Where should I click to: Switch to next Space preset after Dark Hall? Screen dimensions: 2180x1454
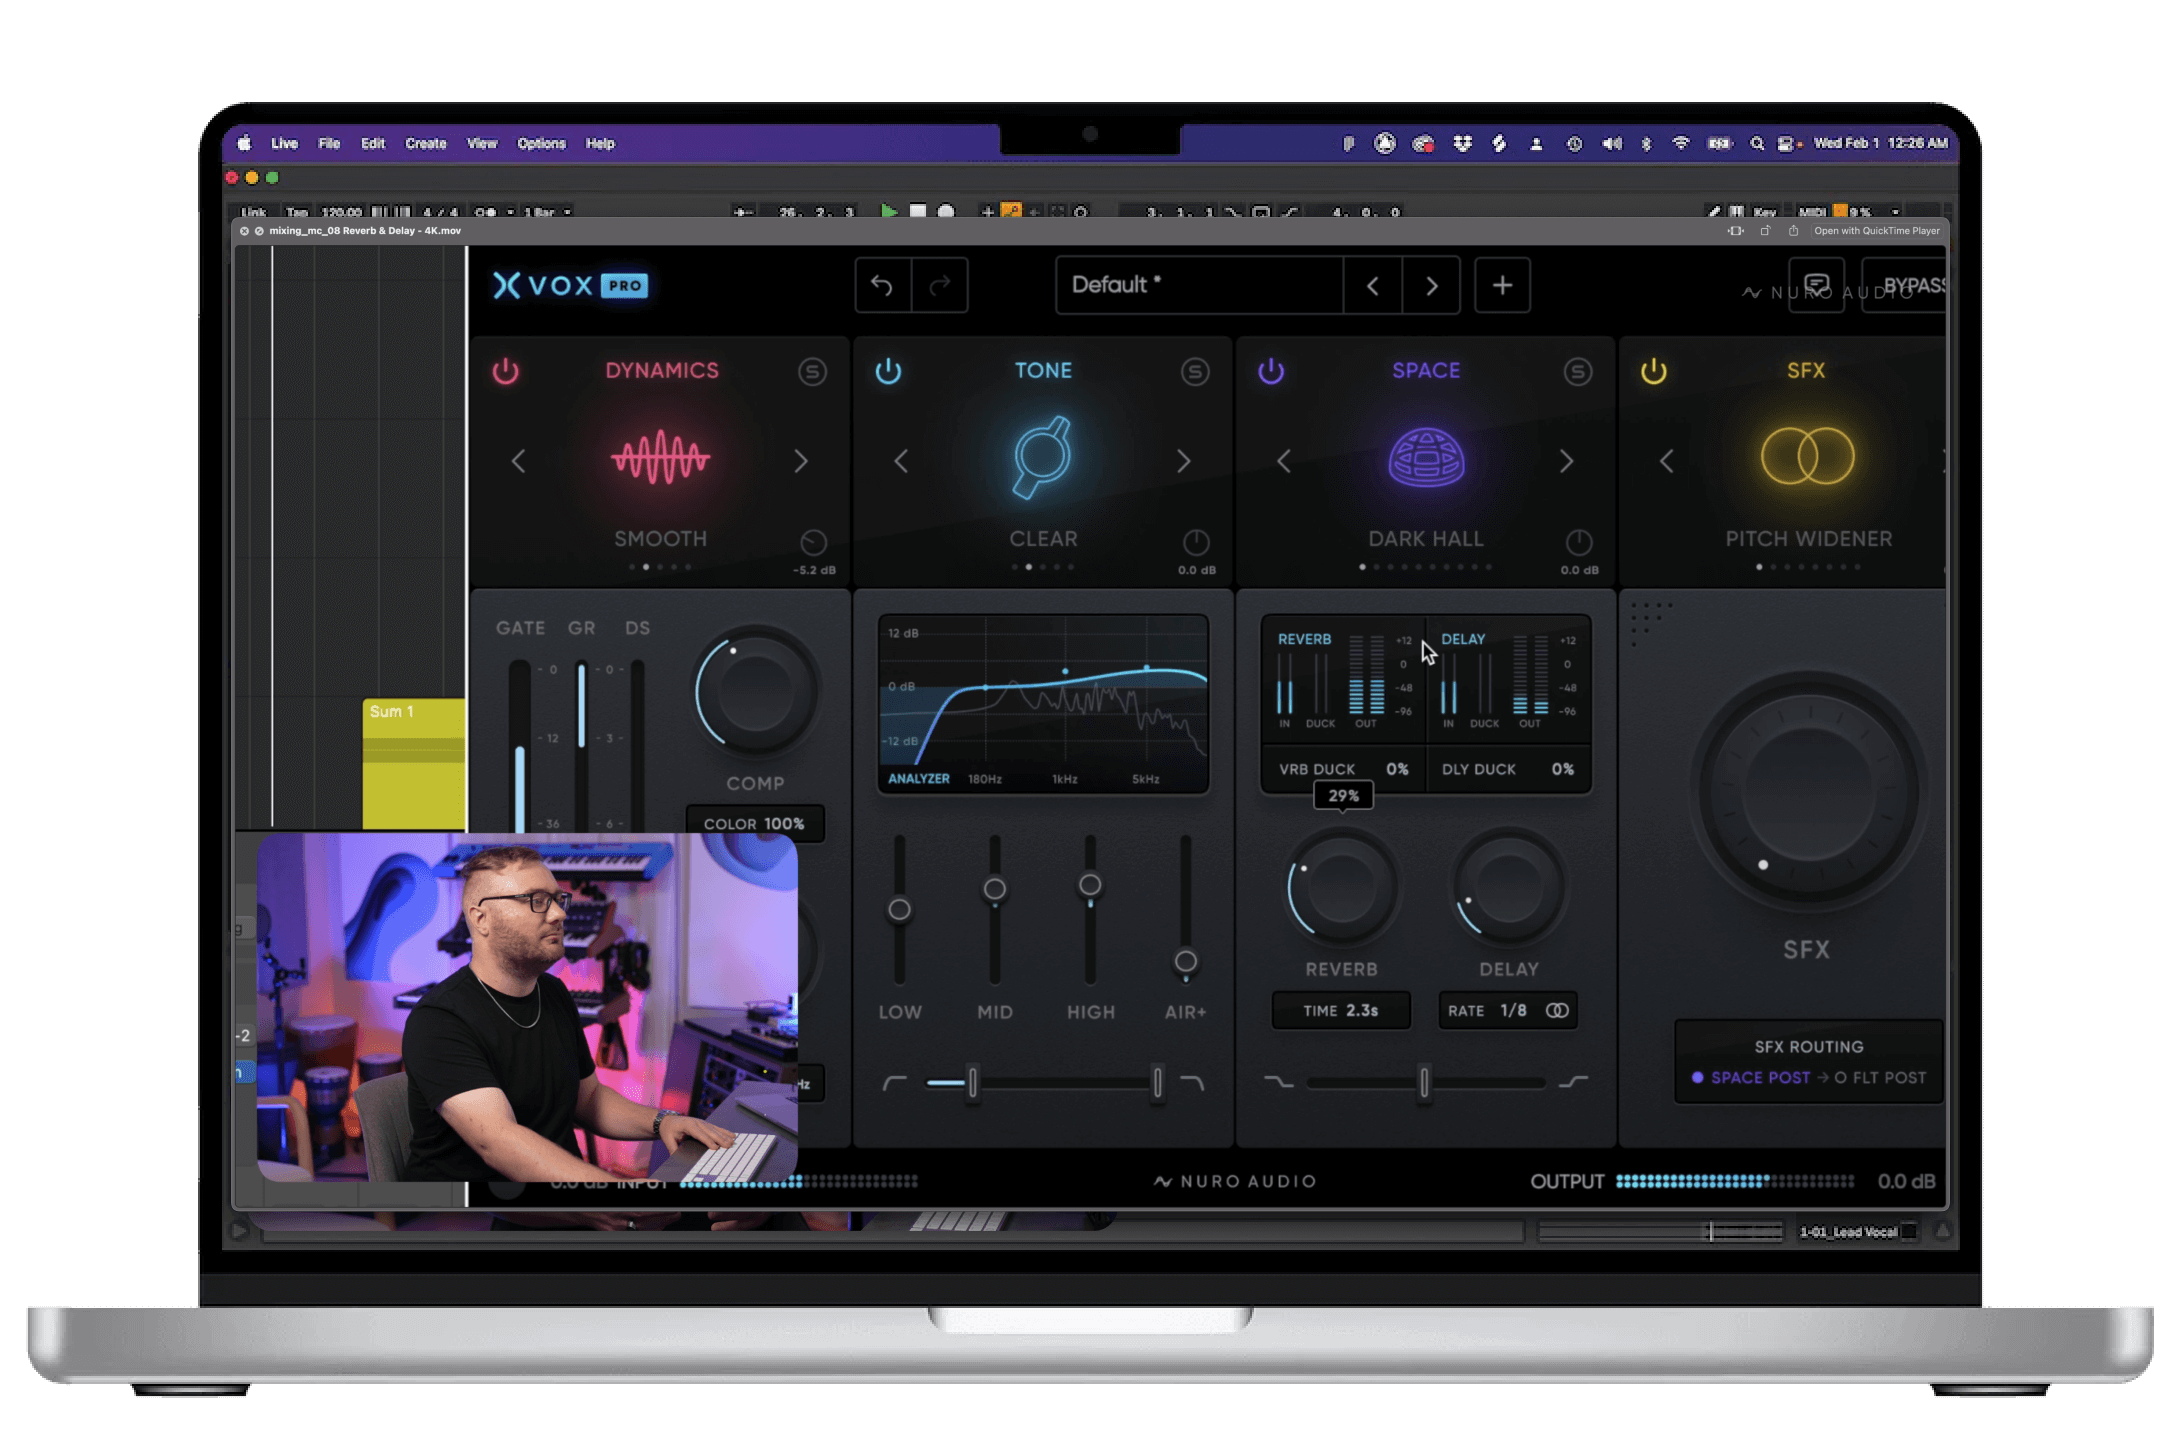[x=1566, y=461]
